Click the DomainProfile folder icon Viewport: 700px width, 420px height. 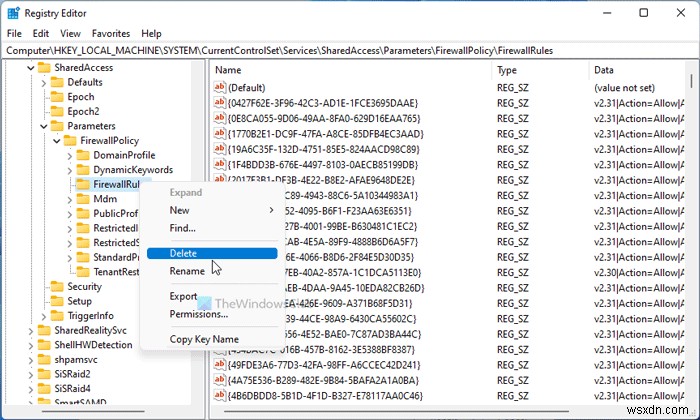[x=83, y=155]
